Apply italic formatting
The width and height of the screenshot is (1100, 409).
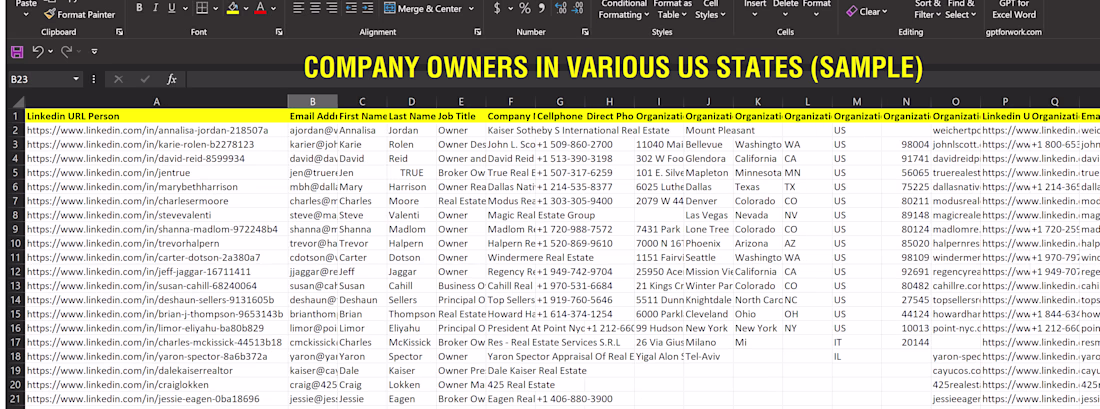pos(155,8)
